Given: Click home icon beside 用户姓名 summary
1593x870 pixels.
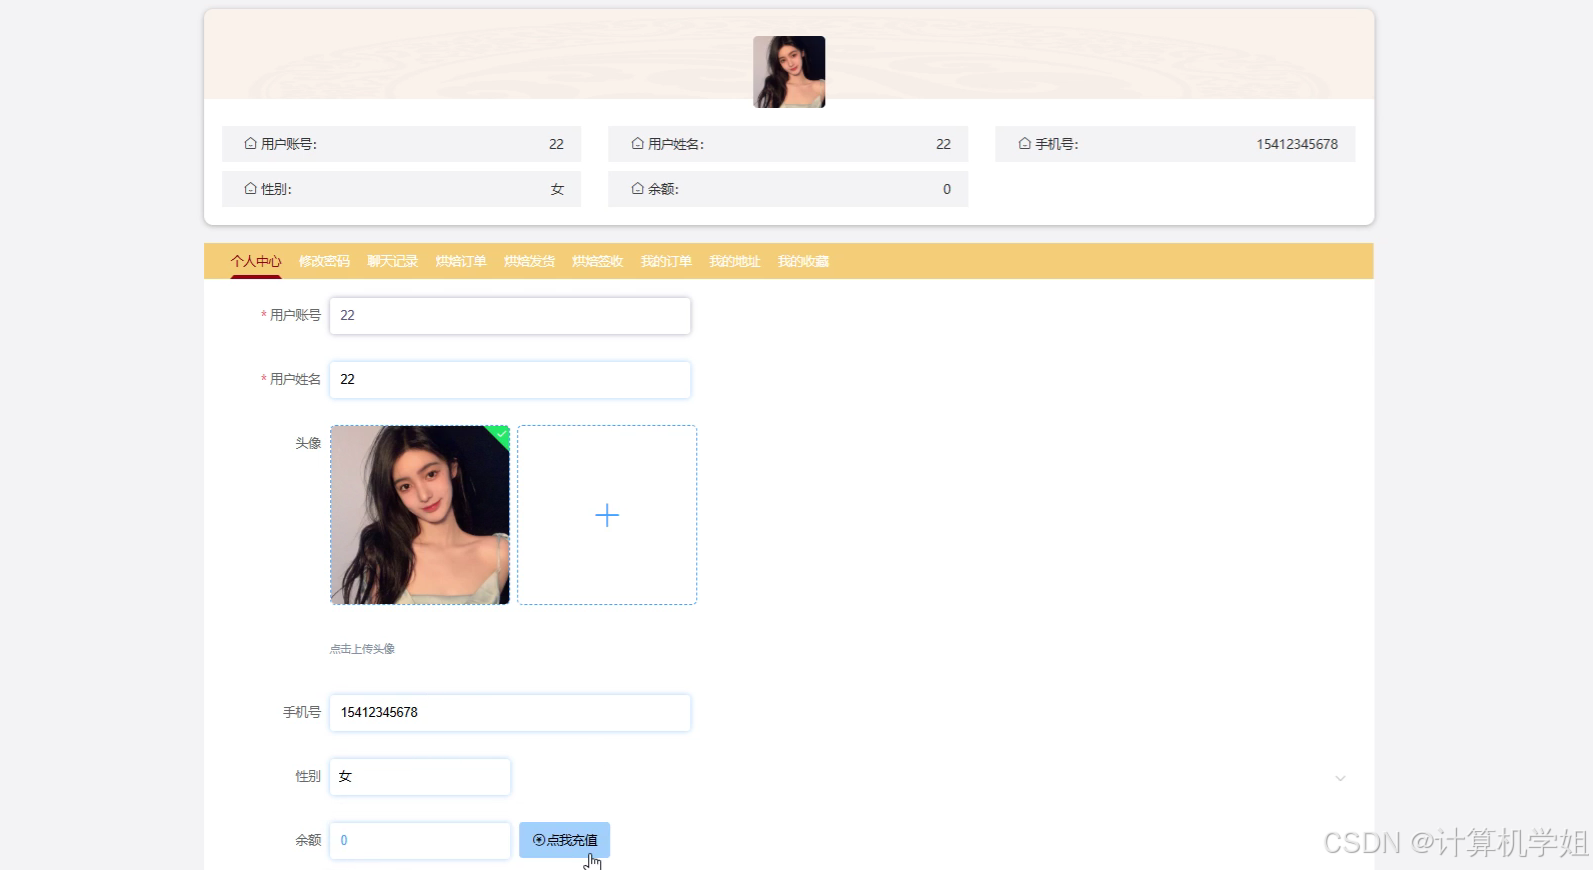Looking at the screenshot, I should point(637,143).
